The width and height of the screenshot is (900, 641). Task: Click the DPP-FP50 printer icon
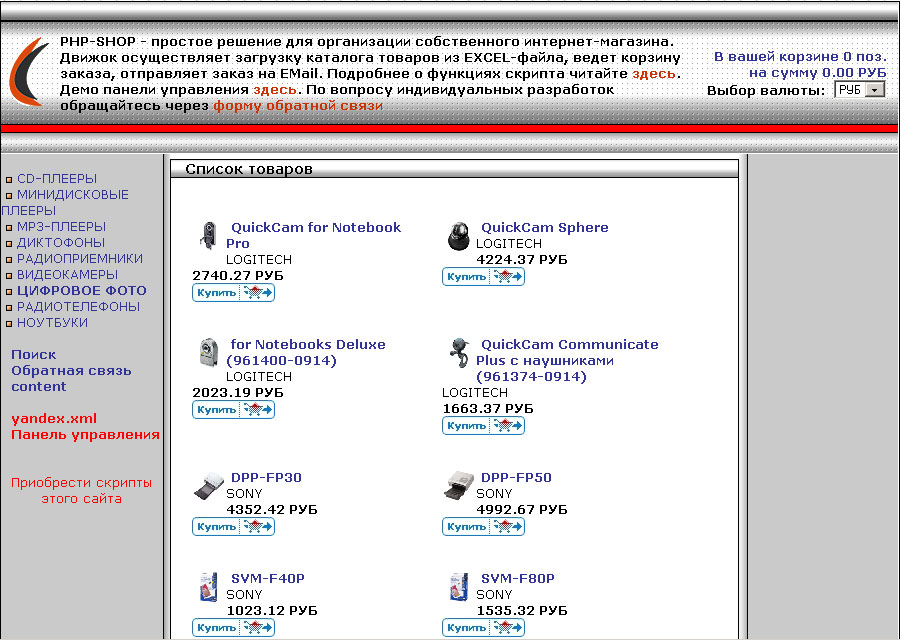tap(458, 486)
